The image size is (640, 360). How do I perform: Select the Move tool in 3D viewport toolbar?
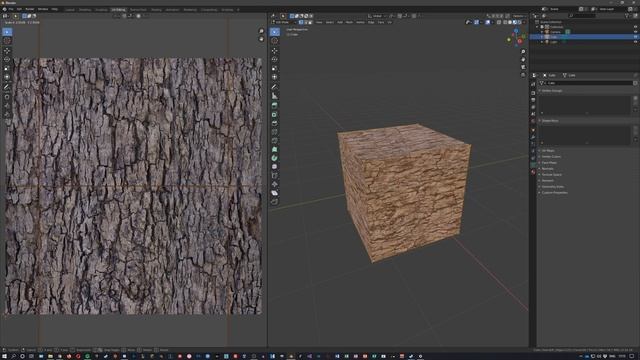(275, 51)
